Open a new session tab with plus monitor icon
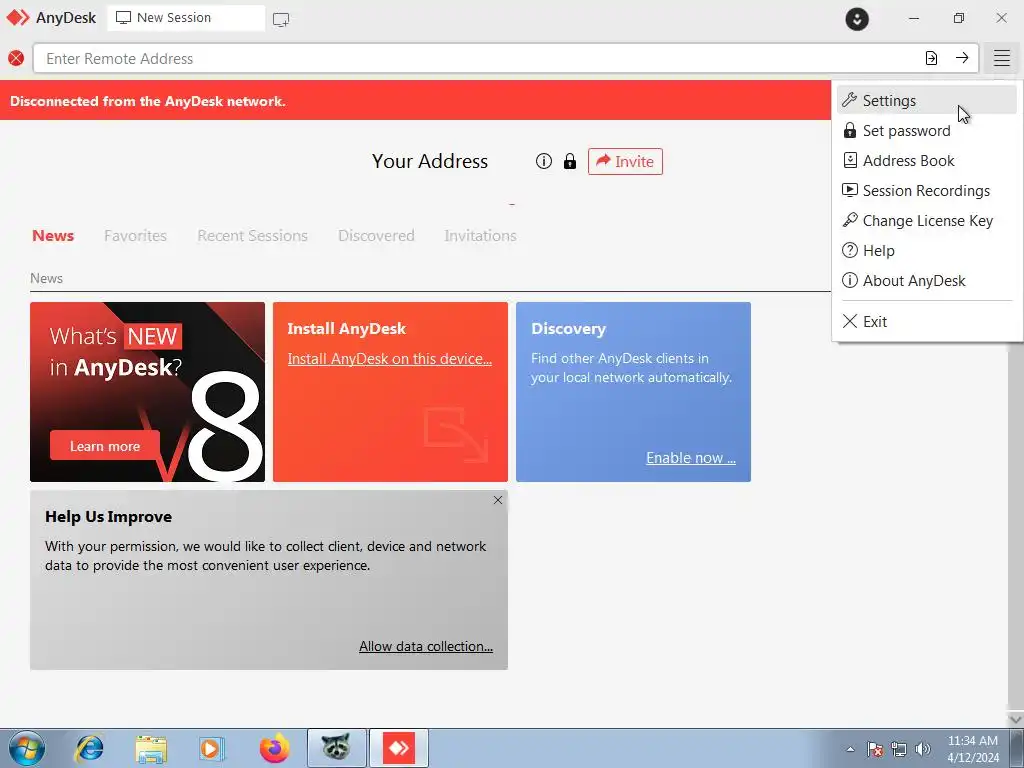This screenshot has width=1024, height=768. 281,19
